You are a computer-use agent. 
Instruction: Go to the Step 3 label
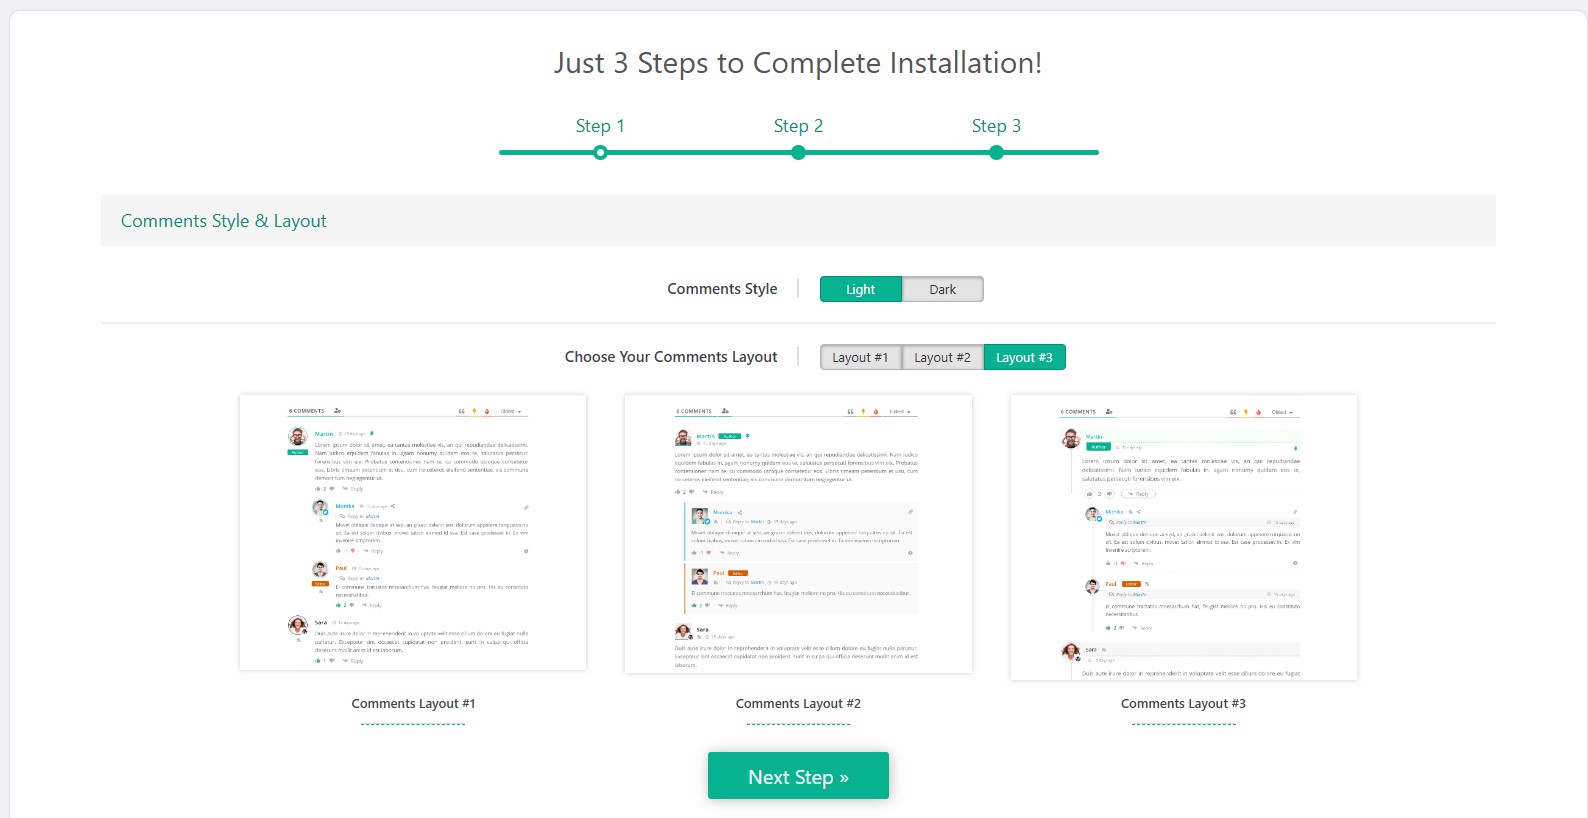[x=996, y=126]
